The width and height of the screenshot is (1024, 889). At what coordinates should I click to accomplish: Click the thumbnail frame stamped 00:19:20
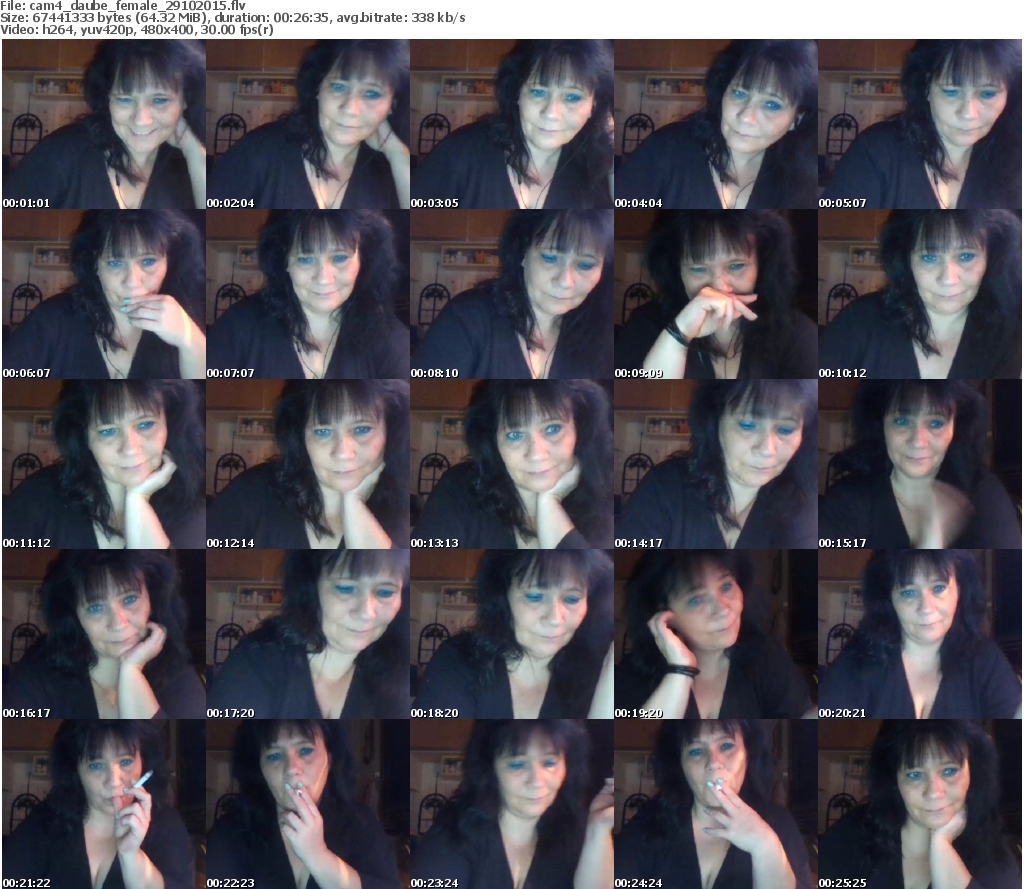pyautogui.click(x=716, y=634)
